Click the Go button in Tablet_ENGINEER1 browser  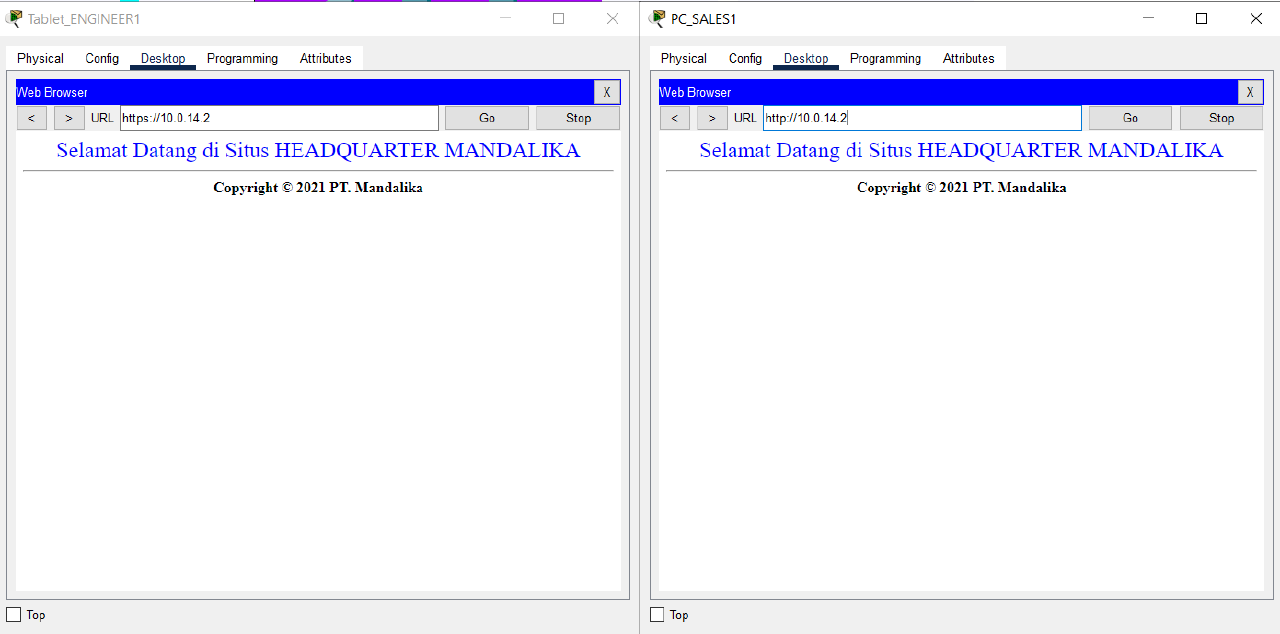click(x=486, y=117)
